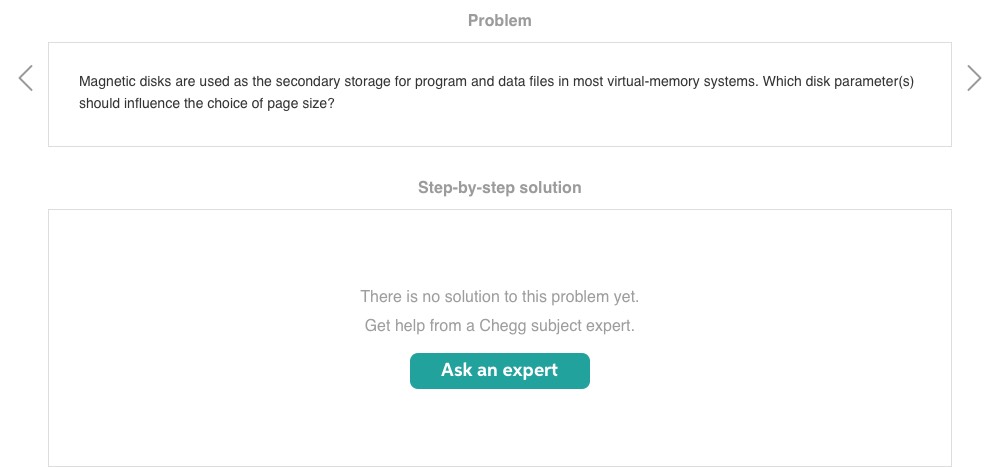Click the 'There is no solution' message
The image size is (1000, 467).
[x=499, y=296]
